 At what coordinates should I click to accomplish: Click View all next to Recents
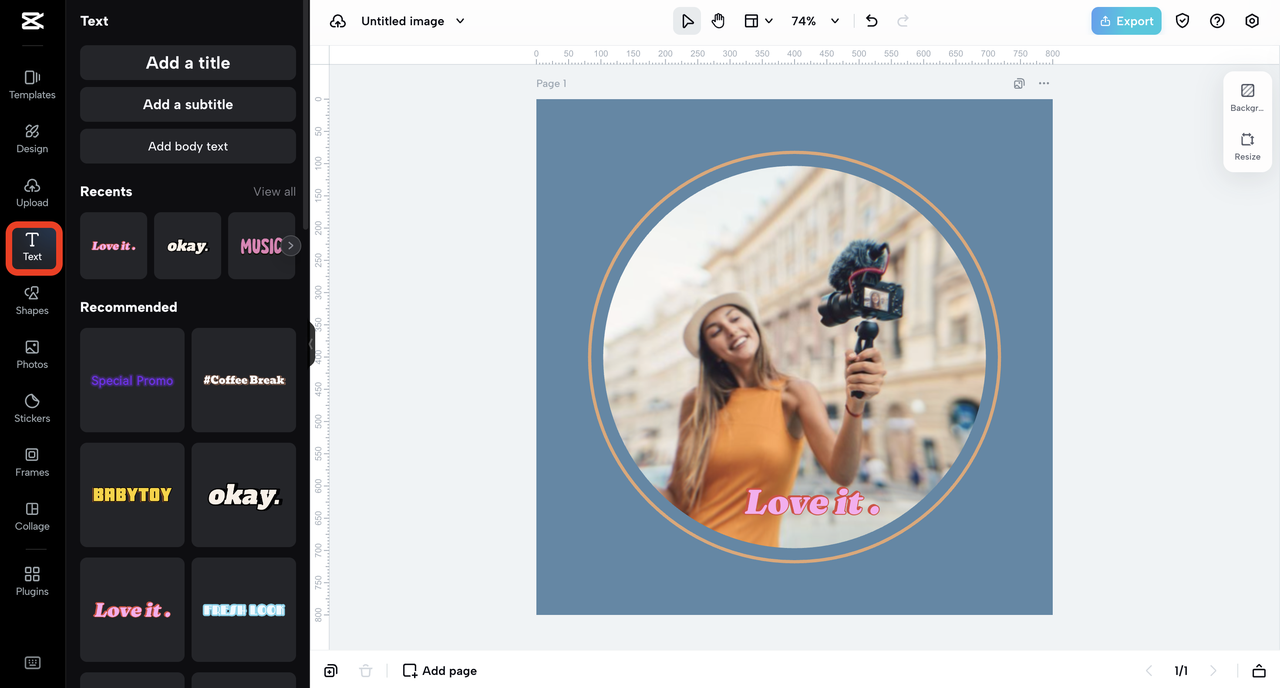[x=274, y=192]
